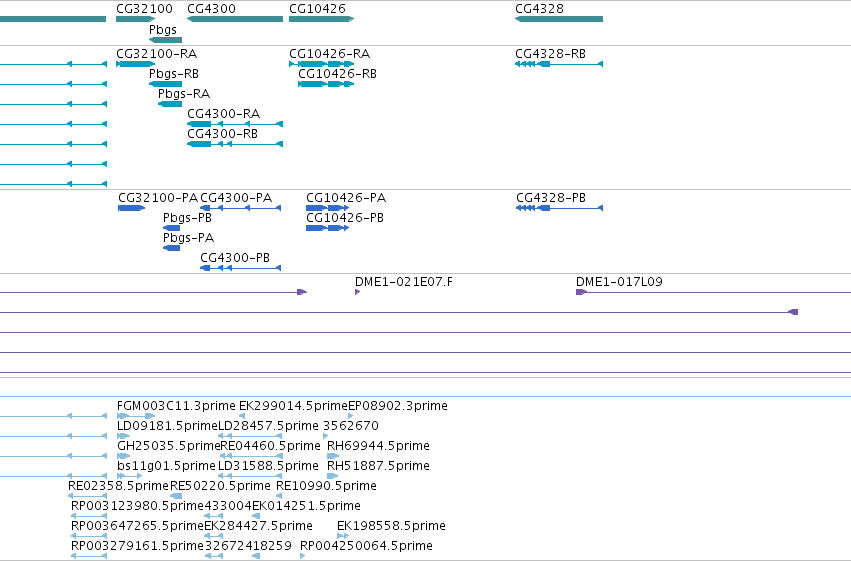851x561 pixels.
Task: Click the CG32100-RA transcript label
Action: coord(157,54)
